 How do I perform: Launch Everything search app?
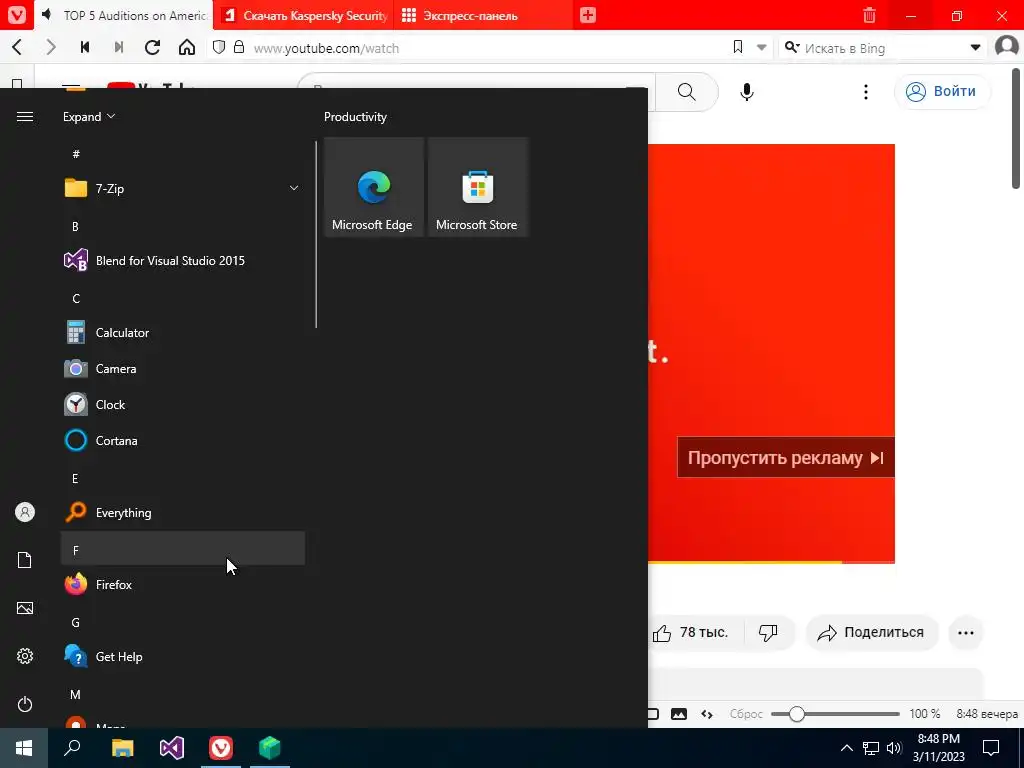pos(183,513)
